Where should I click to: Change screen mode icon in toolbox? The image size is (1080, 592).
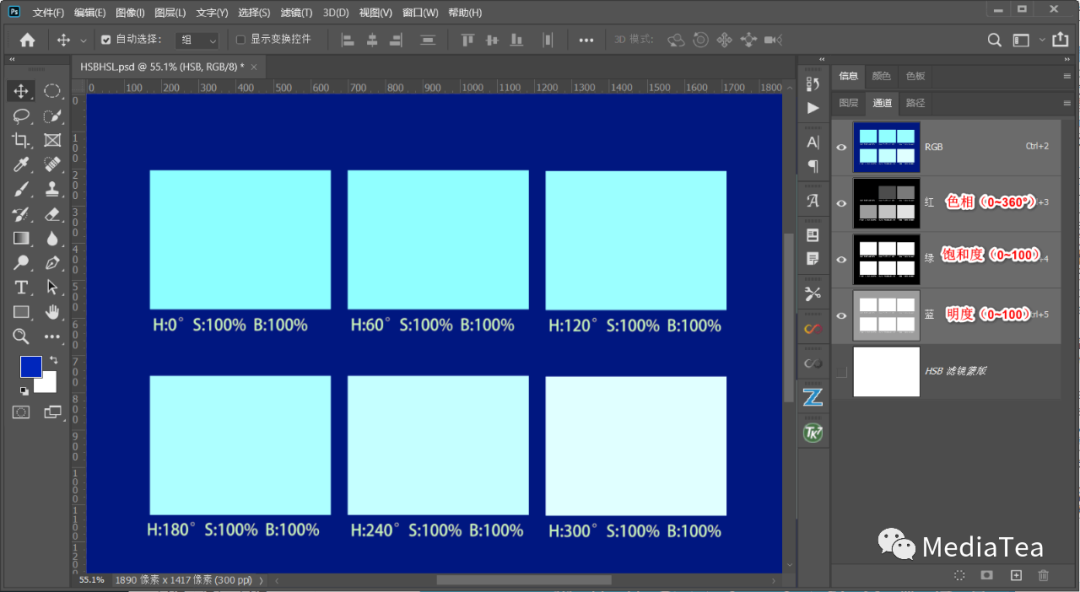coord(52,412)
